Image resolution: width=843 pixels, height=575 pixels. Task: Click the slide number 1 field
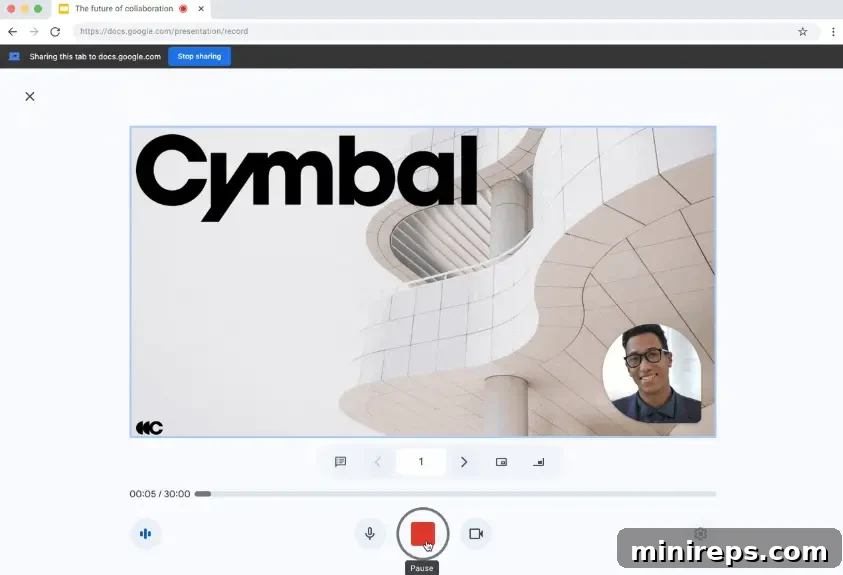[421, 462]
